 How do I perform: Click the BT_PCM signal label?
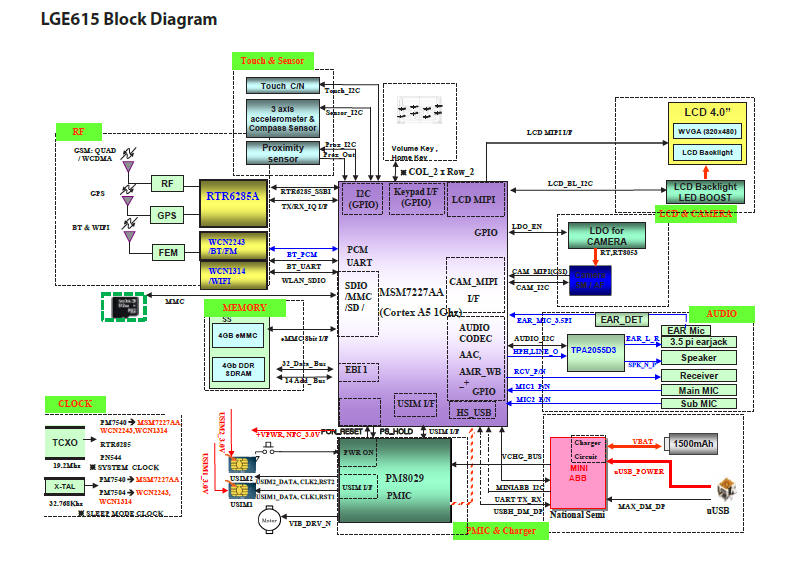[x=302, y=254]
